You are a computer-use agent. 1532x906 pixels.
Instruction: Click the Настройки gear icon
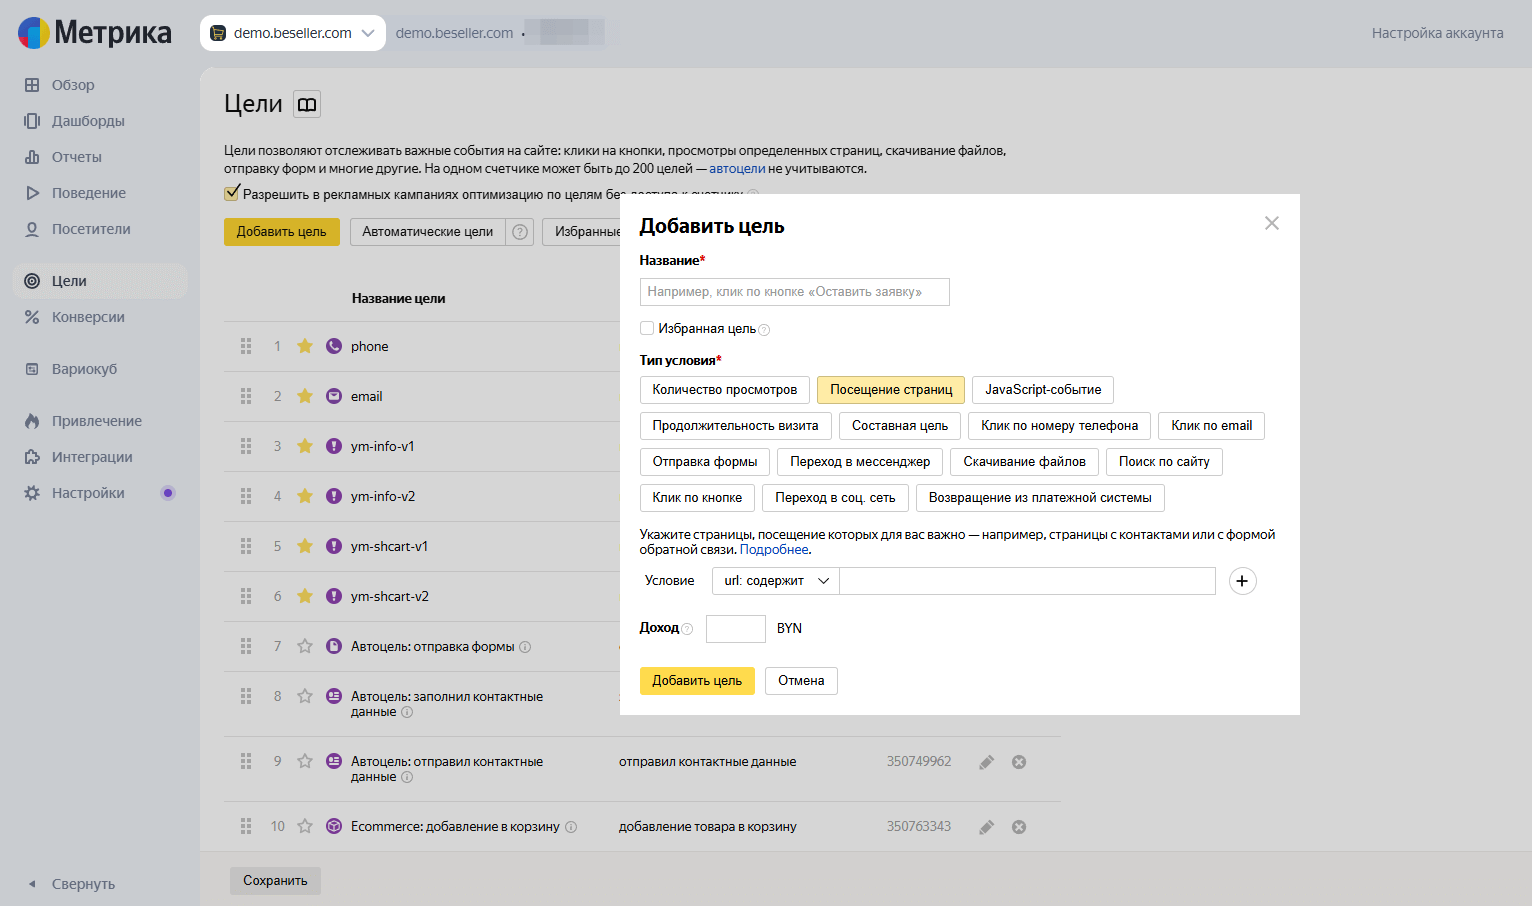32,493
